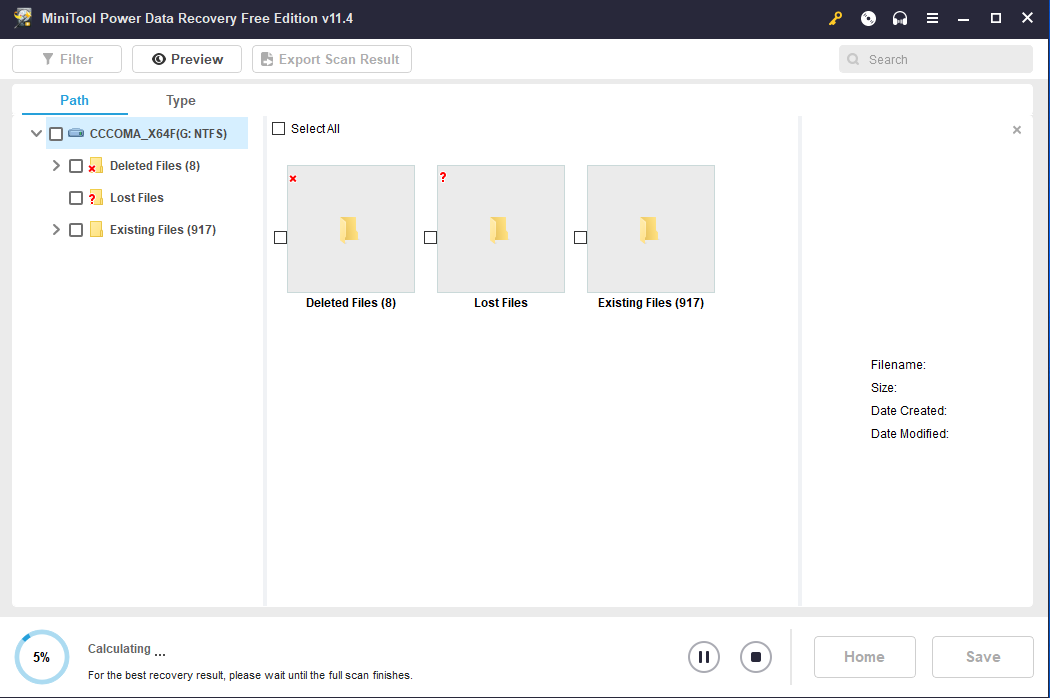1050x698 pixels.
Task: Click the Home button
Action: click(865, 657)
